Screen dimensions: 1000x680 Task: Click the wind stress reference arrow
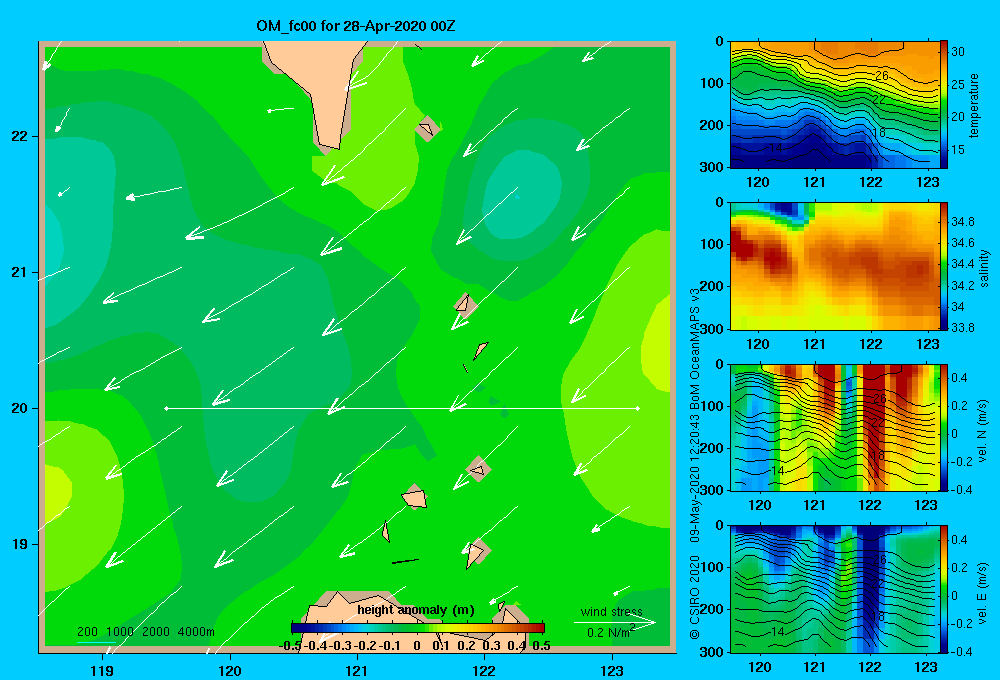(x=615, y=623)
